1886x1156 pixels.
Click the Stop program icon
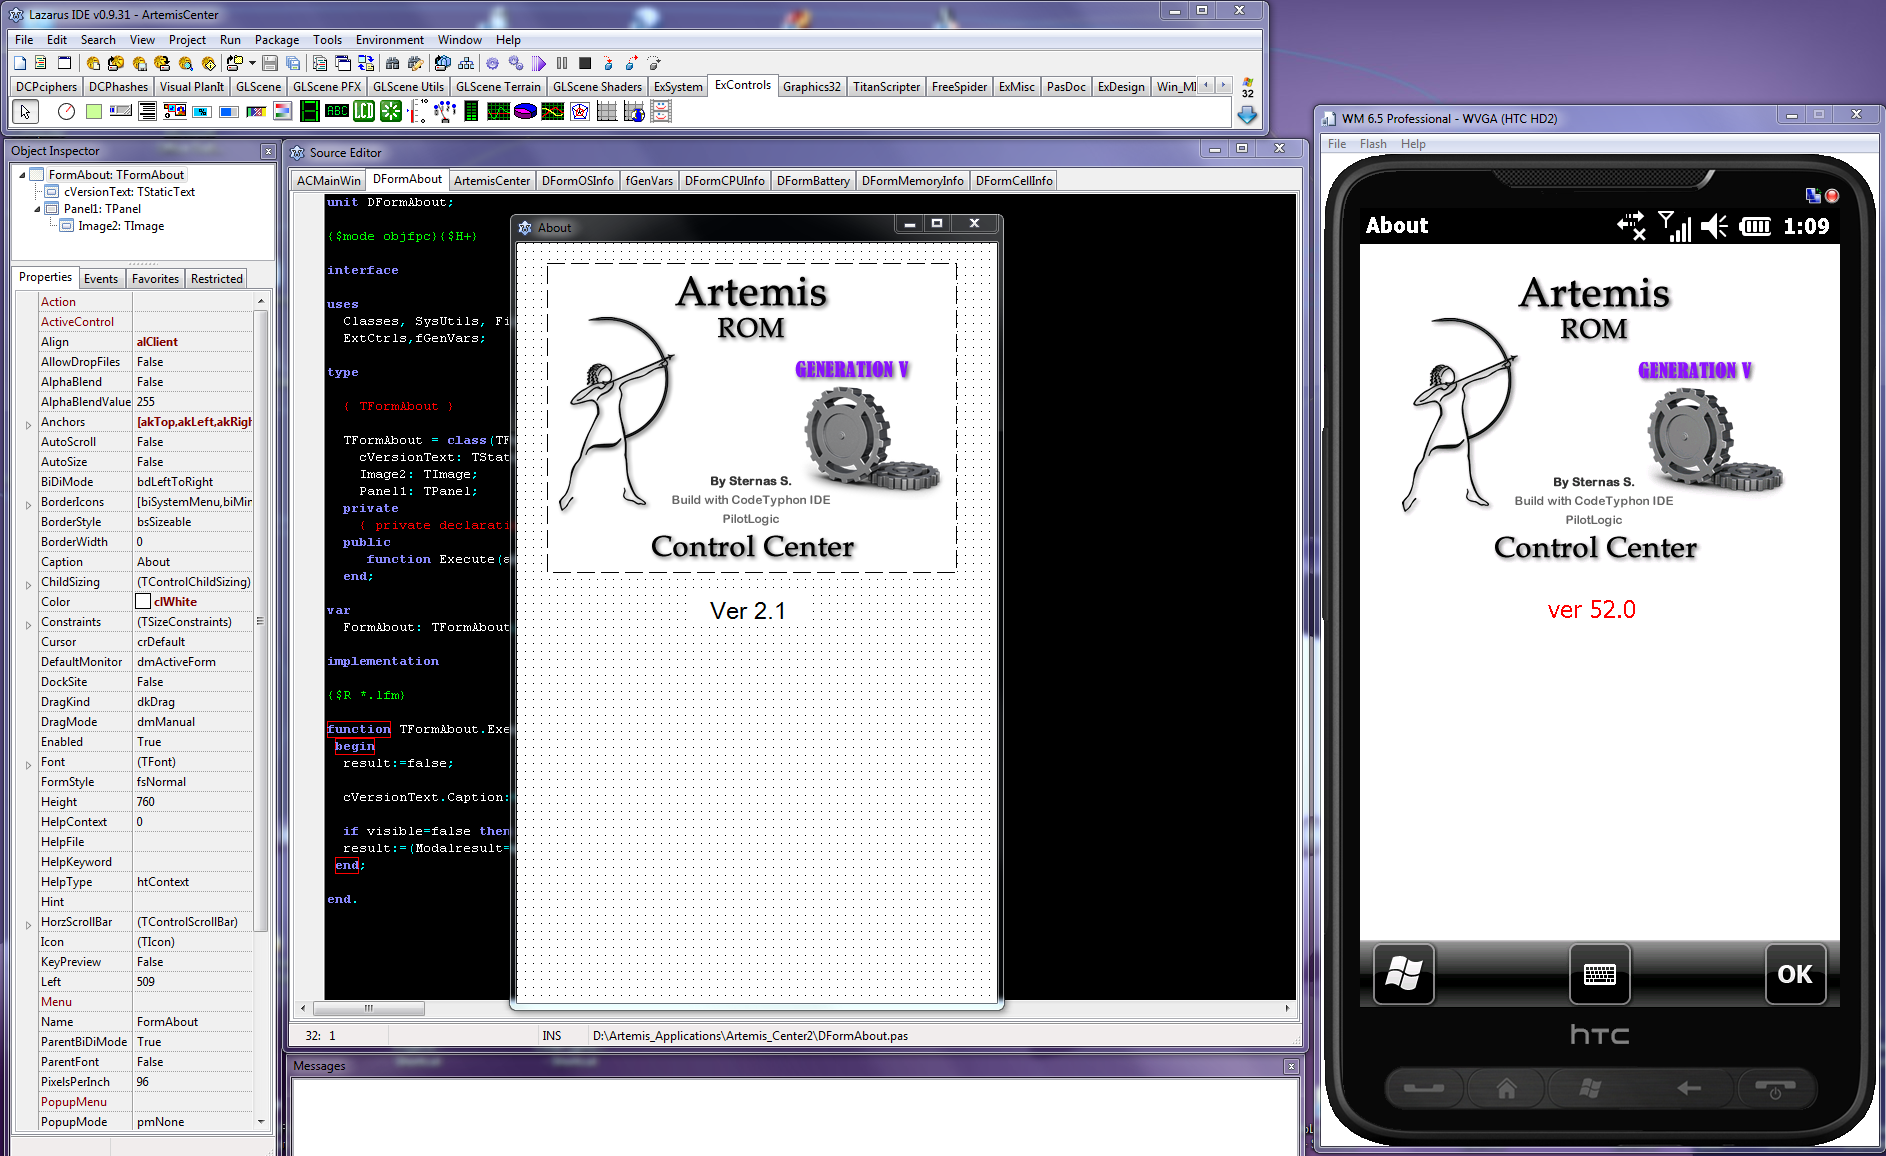point(585,63)
